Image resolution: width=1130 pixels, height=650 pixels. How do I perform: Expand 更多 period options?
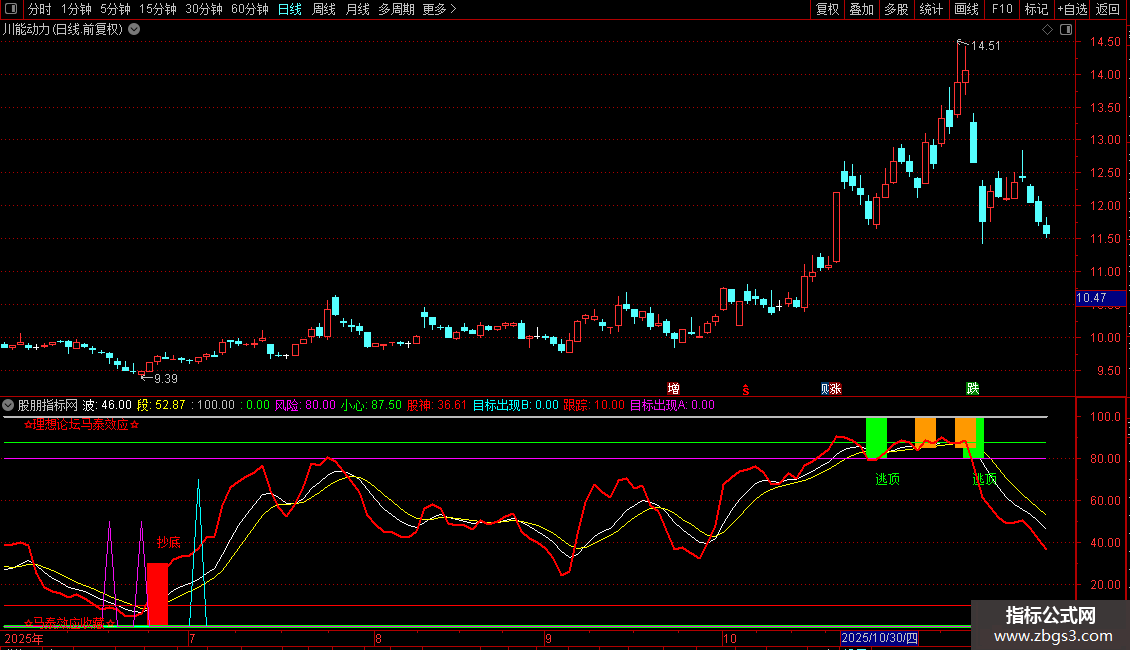(x=439, y=9)
